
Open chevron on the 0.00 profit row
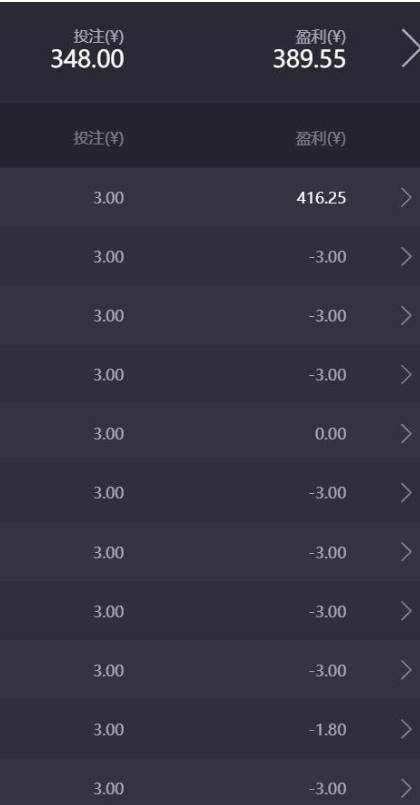point(406,434)
